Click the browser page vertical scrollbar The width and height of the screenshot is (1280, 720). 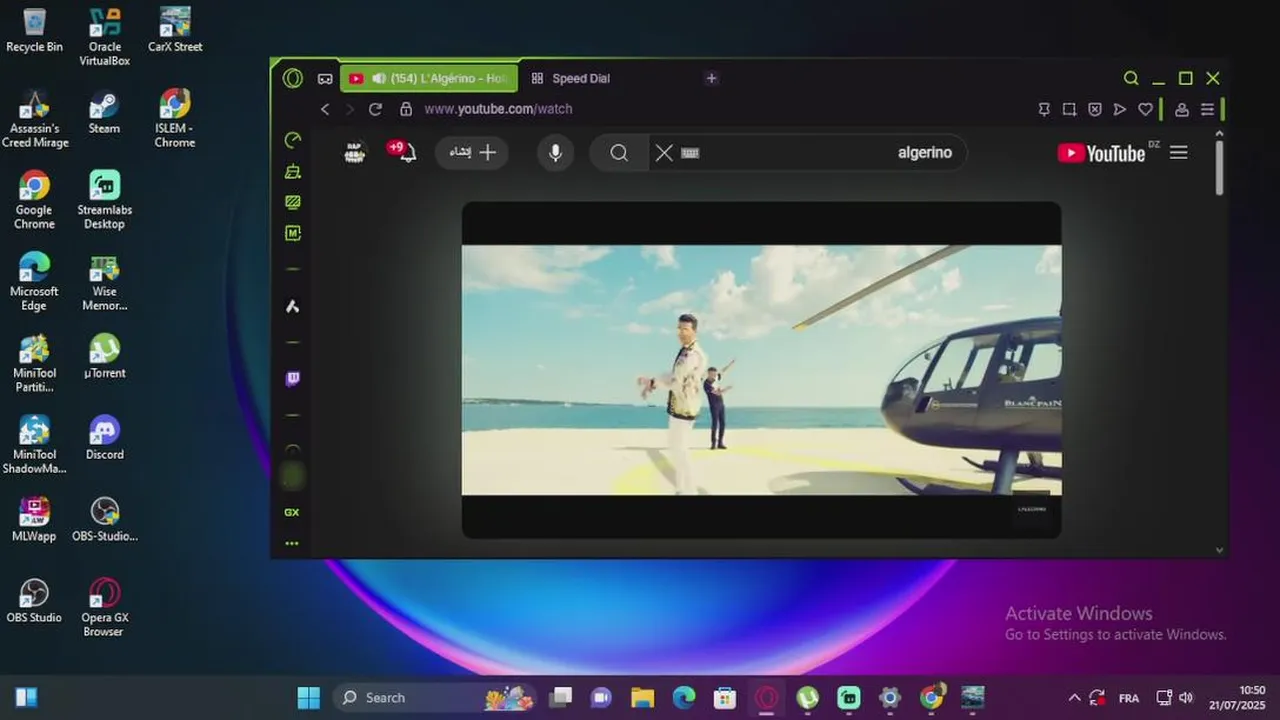1219,167
